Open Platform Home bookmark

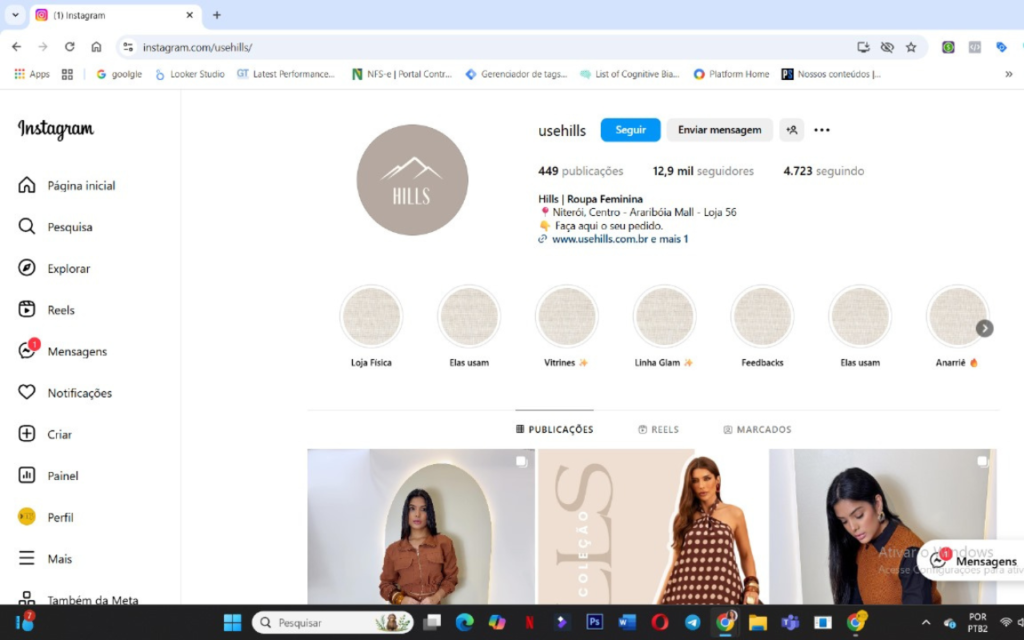pos(731,74)
